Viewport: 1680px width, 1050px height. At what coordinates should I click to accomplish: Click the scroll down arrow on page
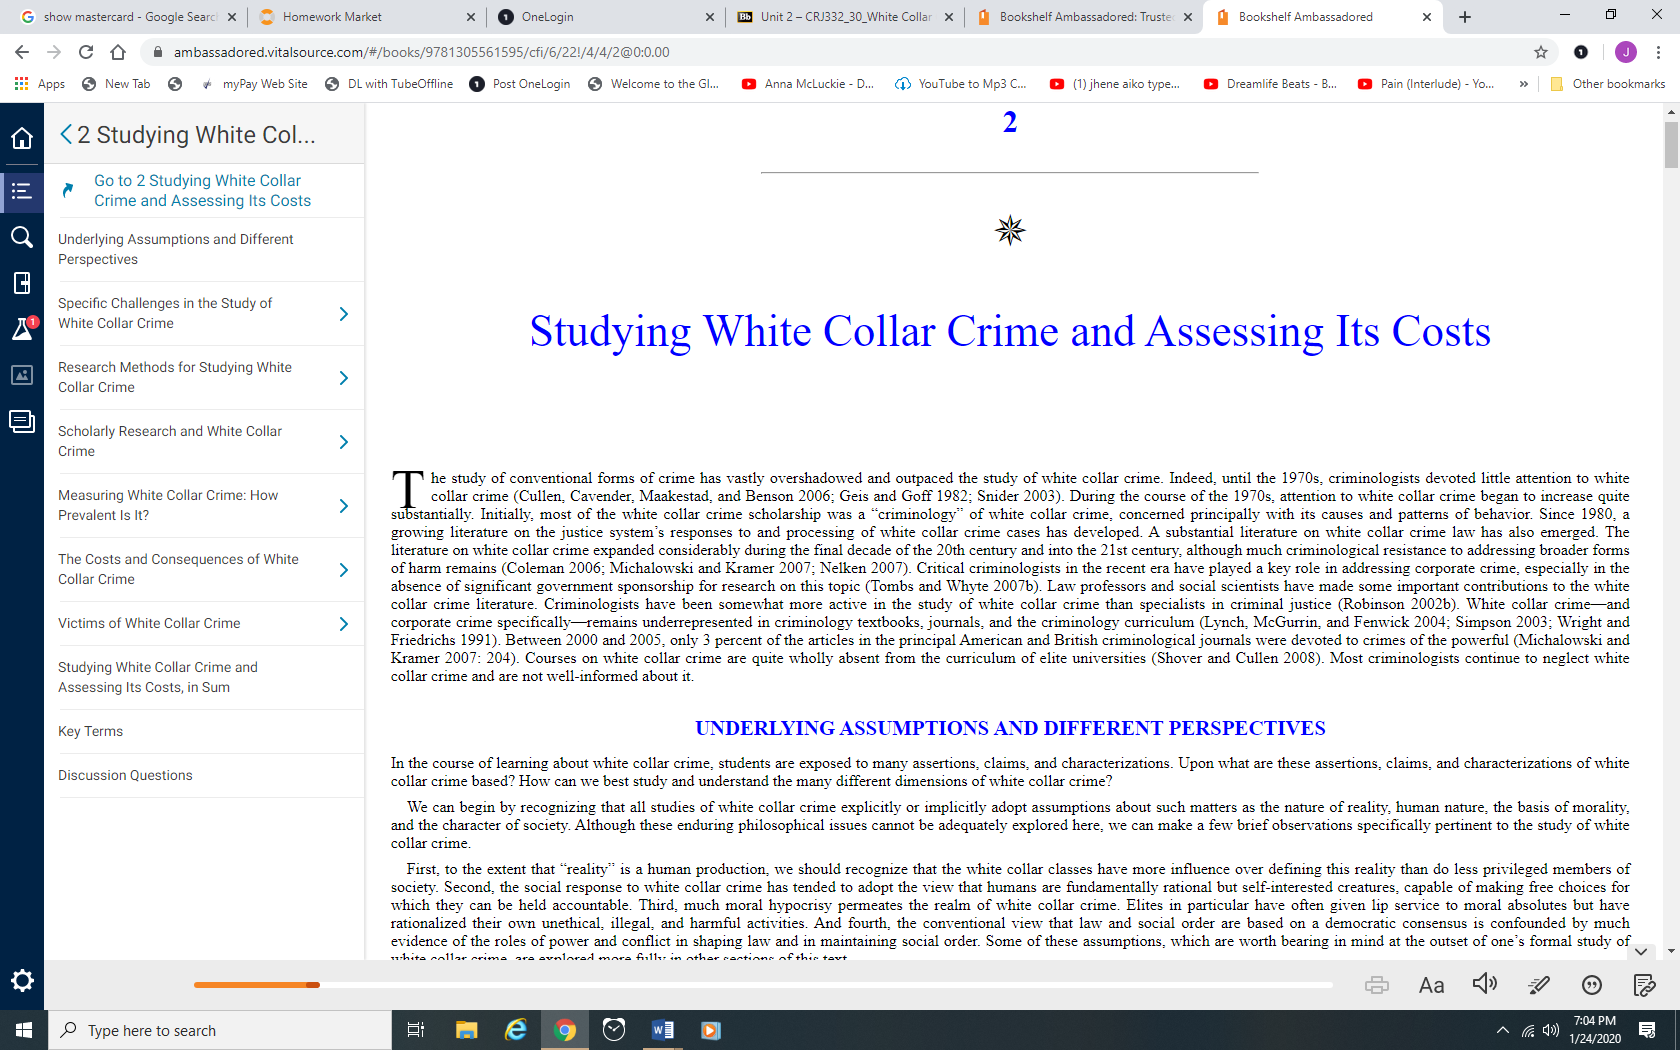click(x=1671, y=951)
